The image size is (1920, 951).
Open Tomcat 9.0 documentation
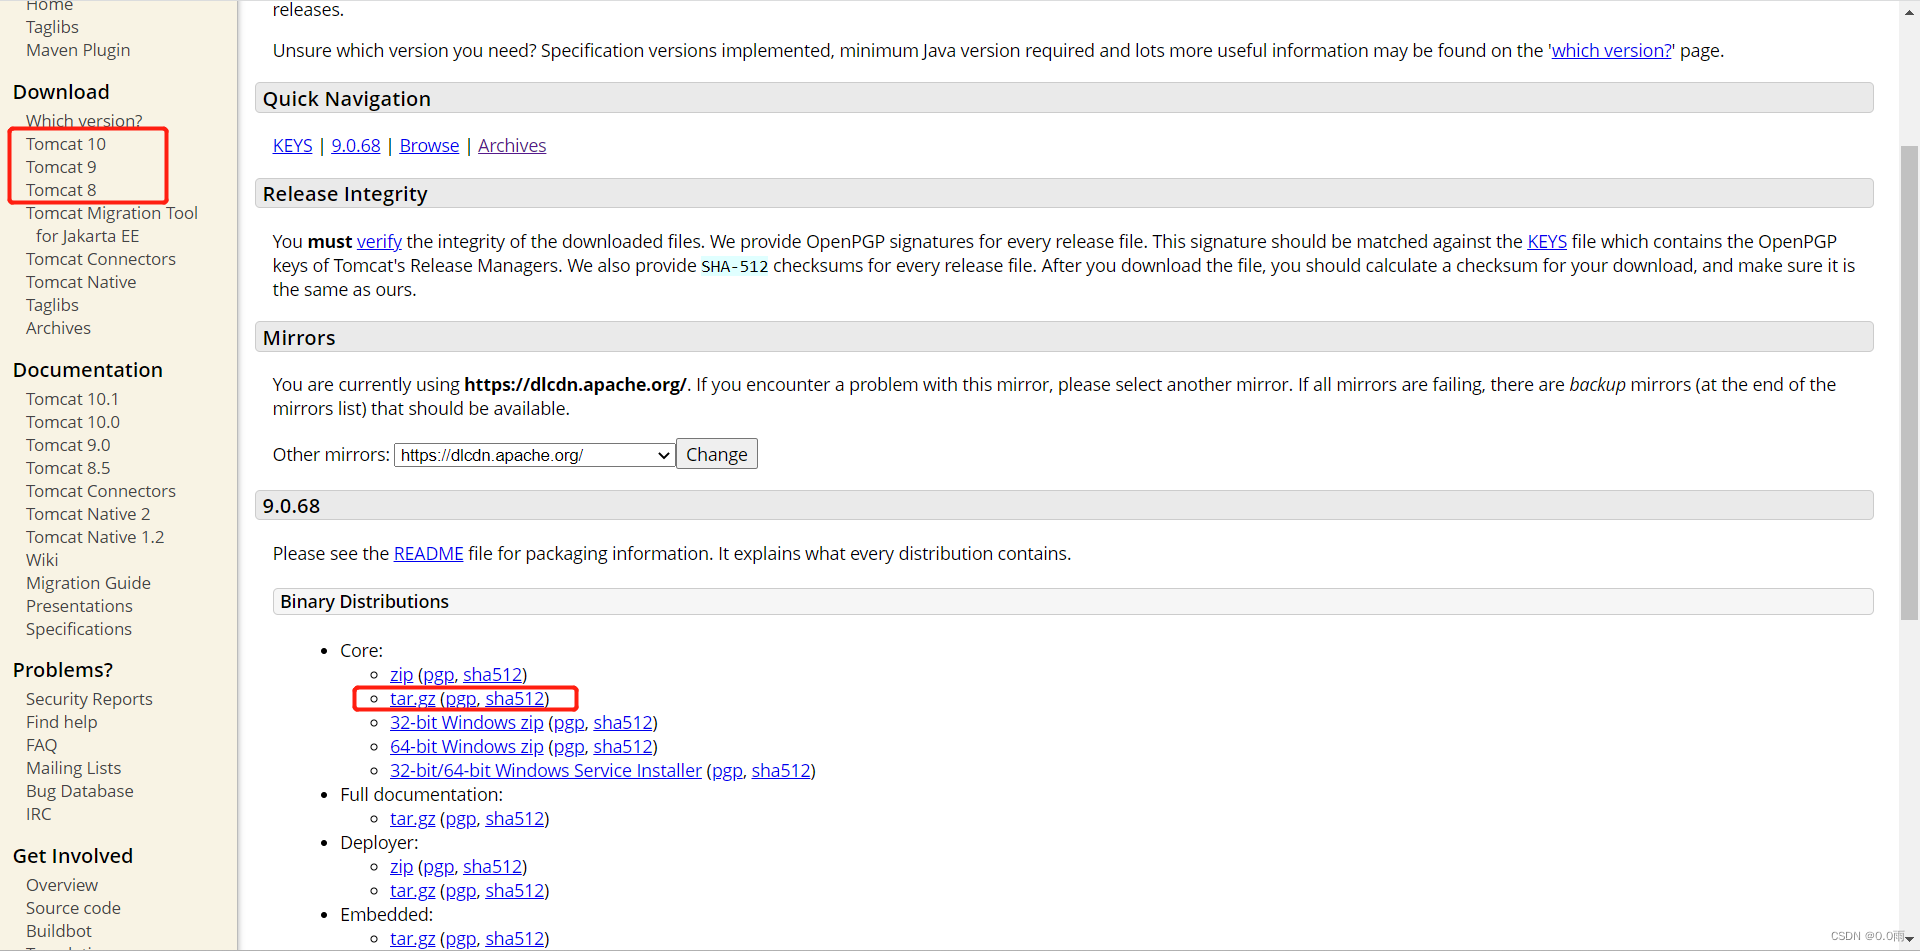68,445
